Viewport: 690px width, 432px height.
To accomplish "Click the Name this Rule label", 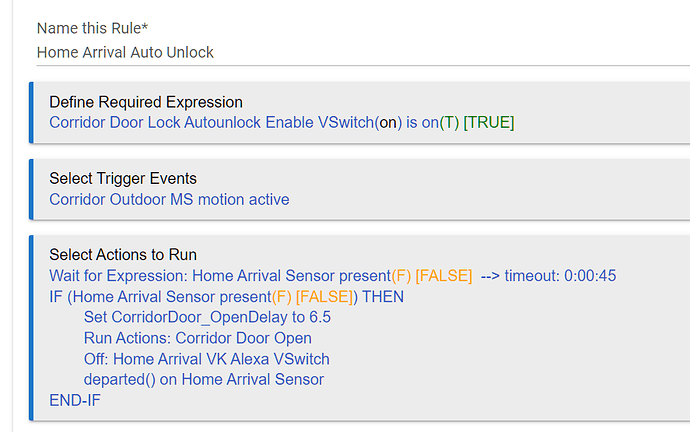I will 92,28.
